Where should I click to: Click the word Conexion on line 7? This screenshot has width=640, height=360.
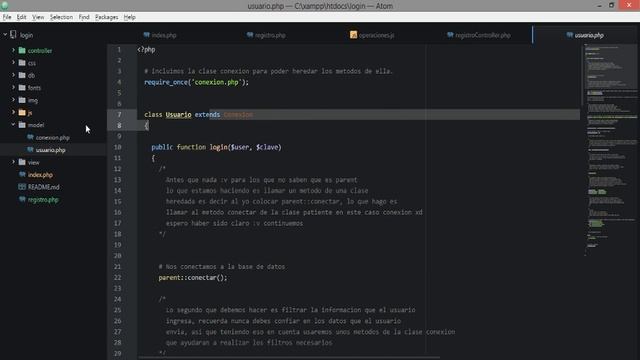[238, 115]
